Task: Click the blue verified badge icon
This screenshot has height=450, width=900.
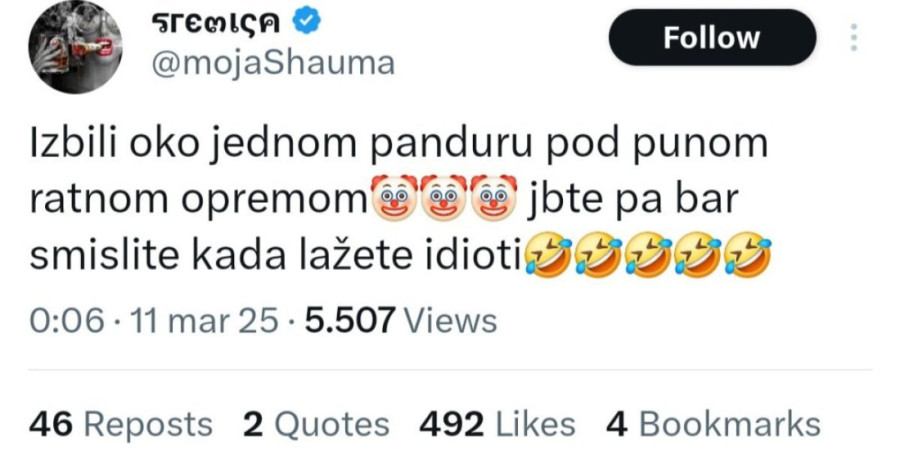Action: pyautogui.click(x=307, y=22)
